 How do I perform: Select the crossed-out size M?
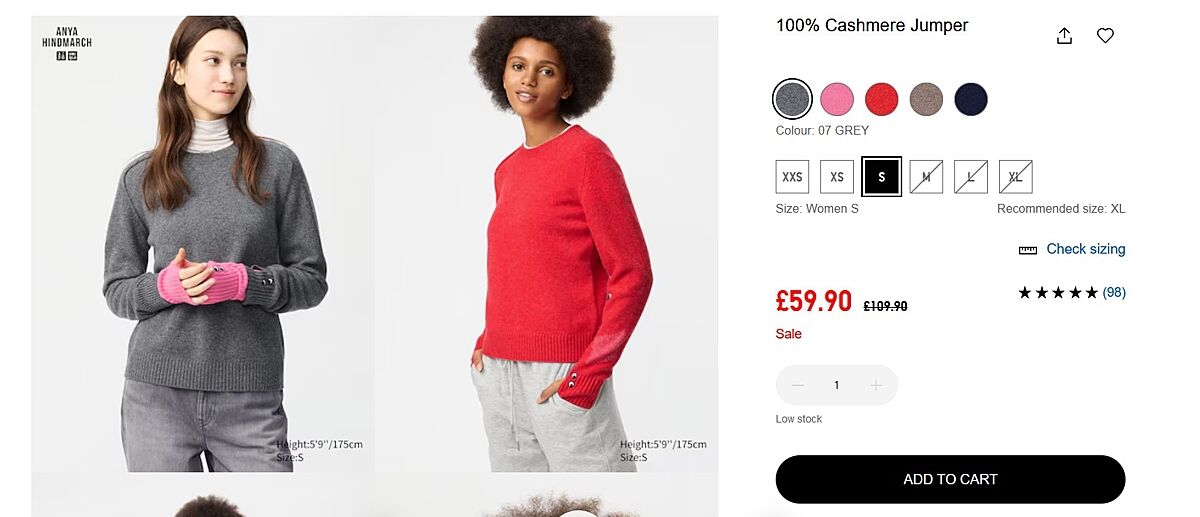pos(926,177)
